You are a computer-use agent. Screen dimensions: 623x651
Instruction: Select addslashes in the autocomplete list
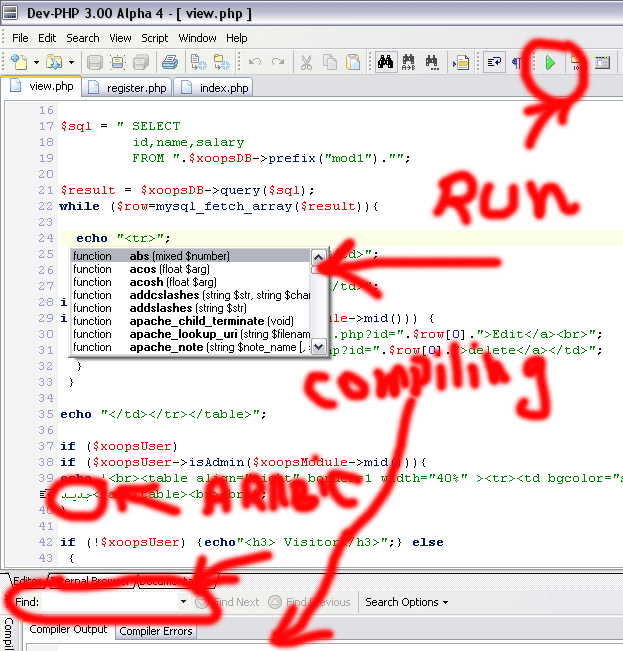coord(191,308)
